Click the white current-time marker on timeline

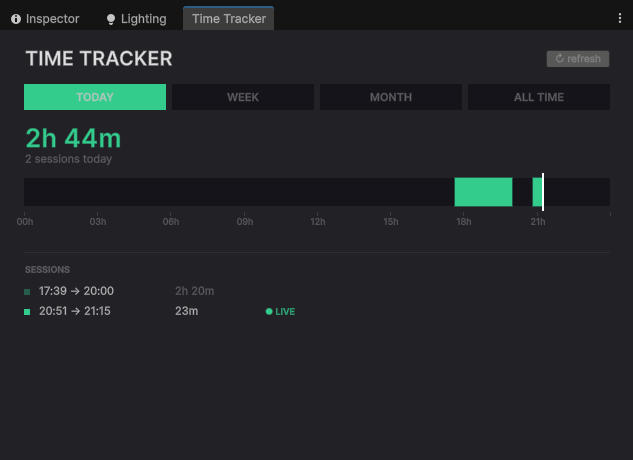[543, 192]
